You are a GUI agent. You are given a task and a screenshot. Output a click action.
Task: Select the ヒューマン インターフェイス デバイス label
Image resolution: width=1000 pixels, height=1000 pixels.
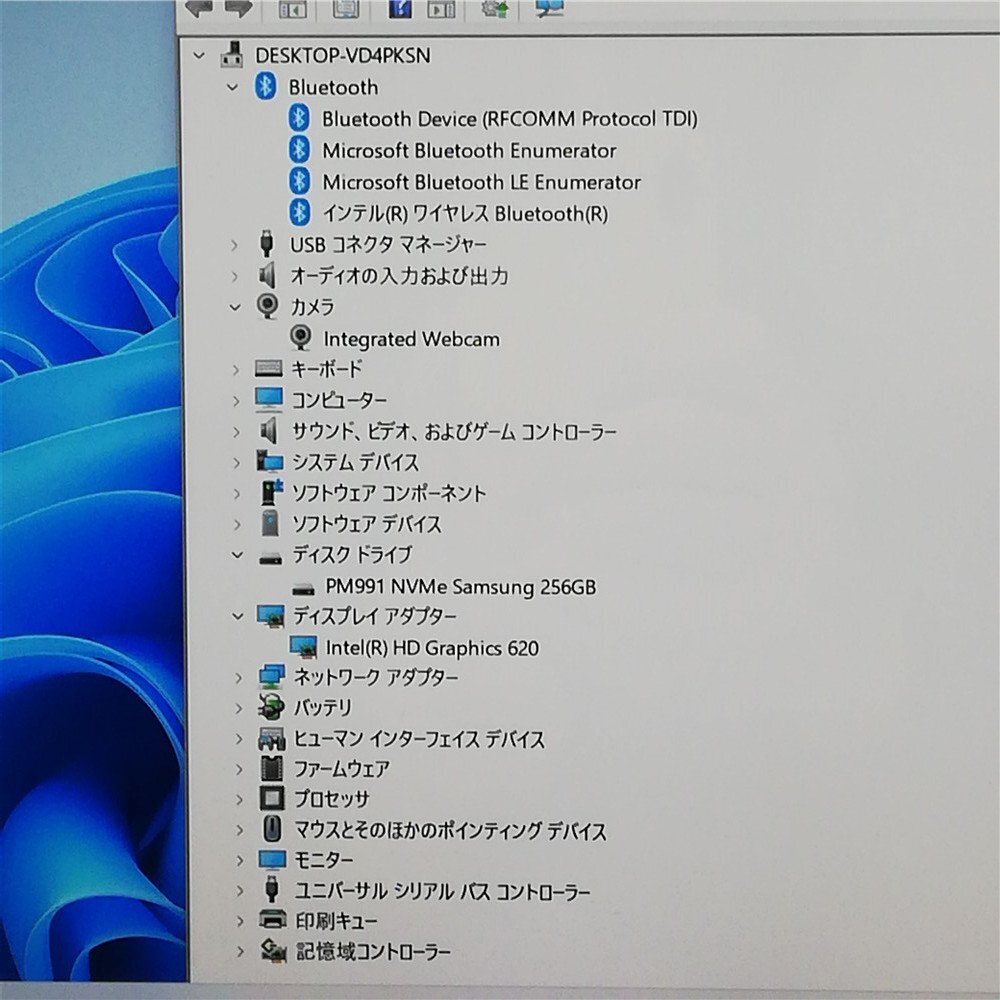tap(419, 739)
